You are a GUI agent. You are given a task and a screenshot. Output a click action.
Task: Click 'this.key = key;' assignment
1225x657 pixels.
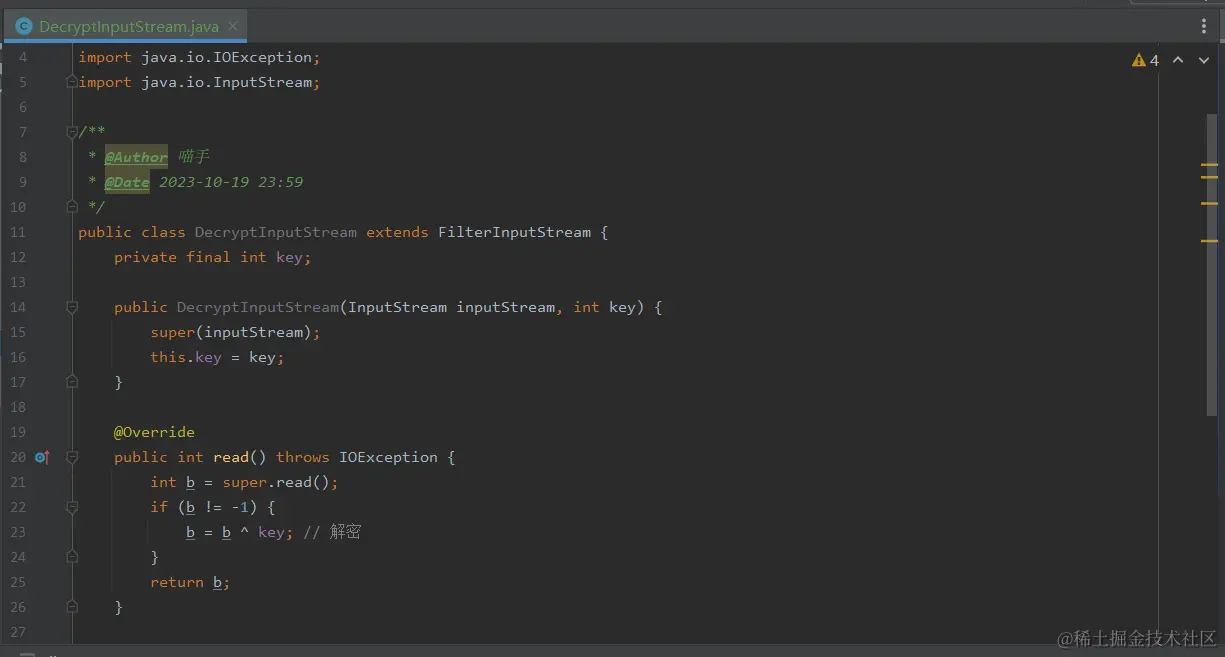coord(217,357)
